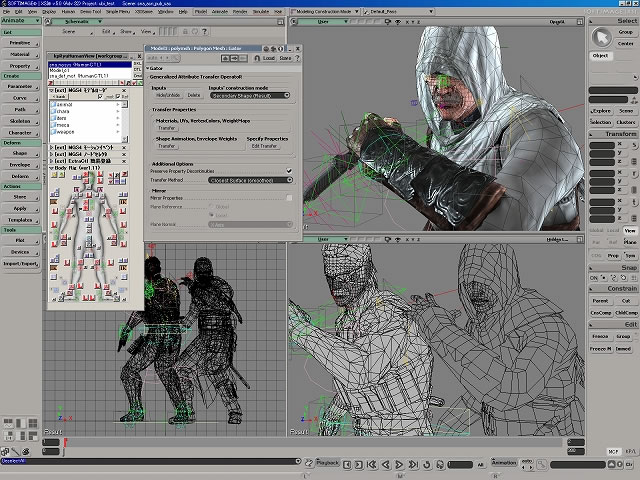Click the first Transform X input field
640x480 pixels.
[x=600, y=147]
